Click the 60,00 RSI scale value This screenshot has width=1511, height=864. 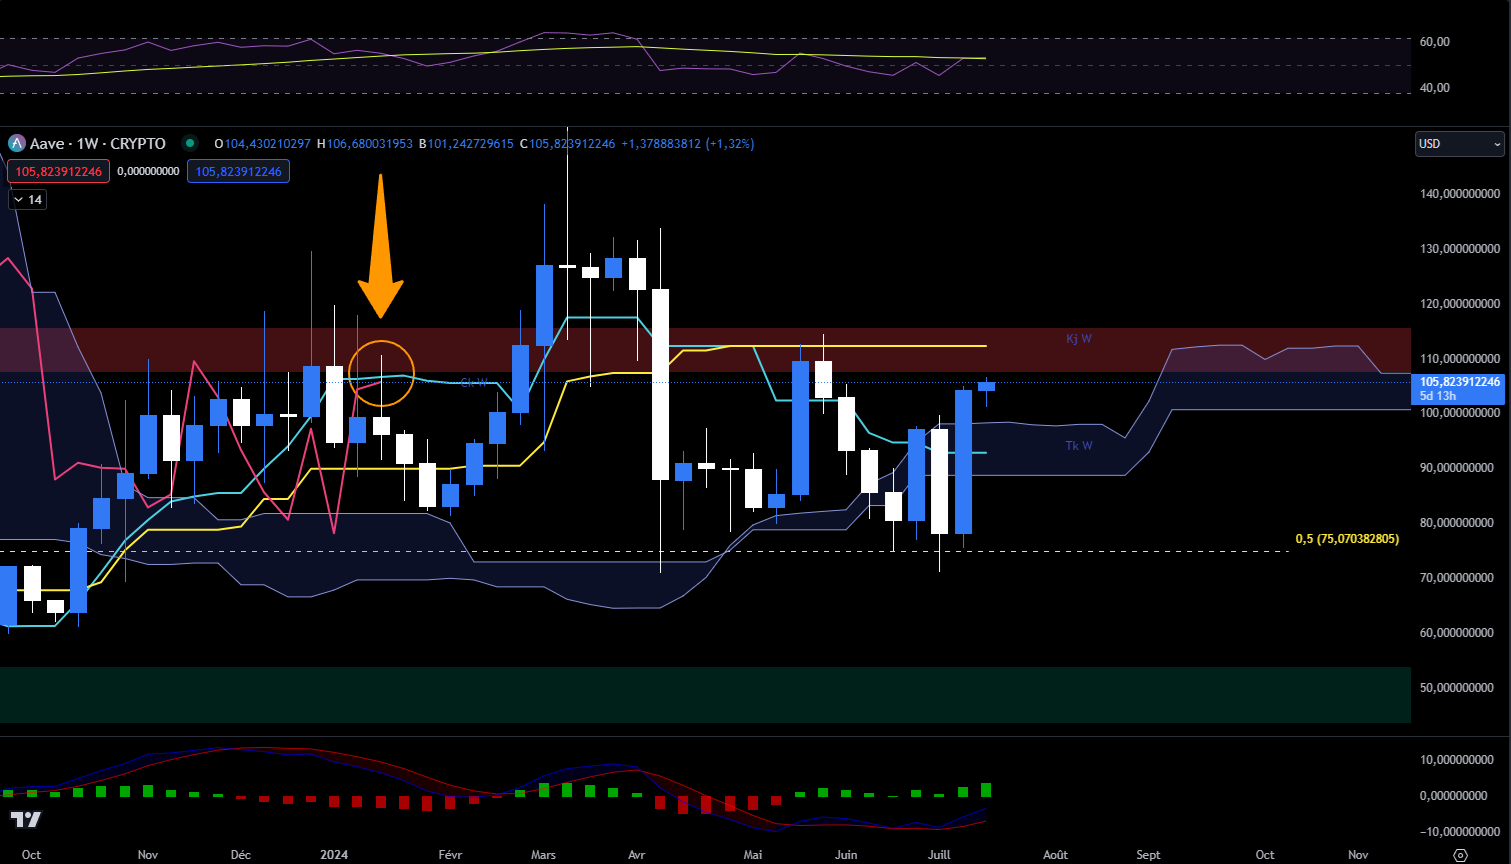1434,42
